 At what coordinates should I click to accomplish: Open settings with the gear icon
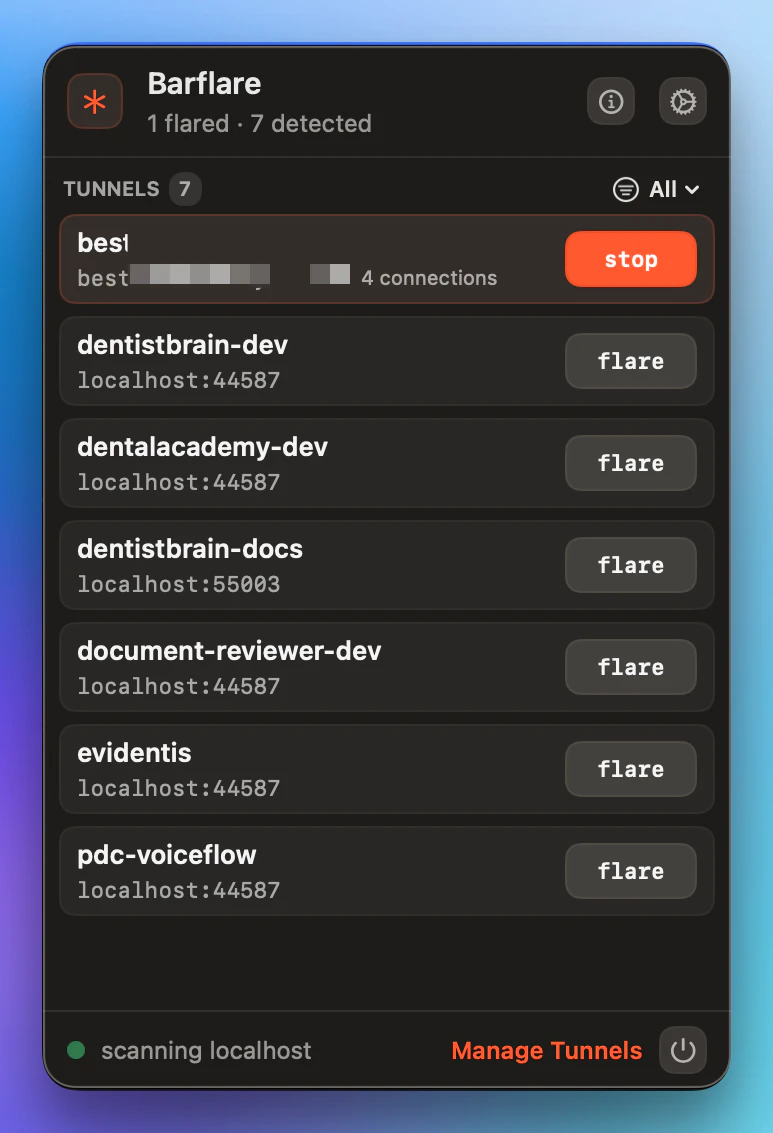click(x=683, y=101)
